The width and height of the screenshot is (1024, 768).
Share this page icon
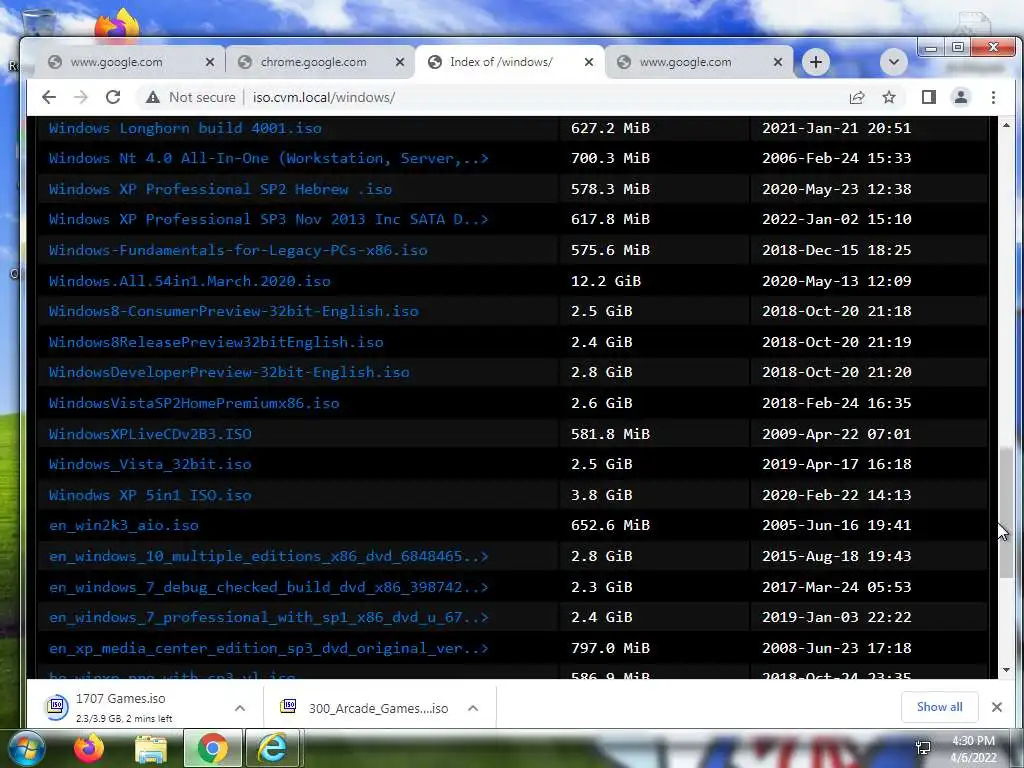pyautogui.click(x=857, y=97)
